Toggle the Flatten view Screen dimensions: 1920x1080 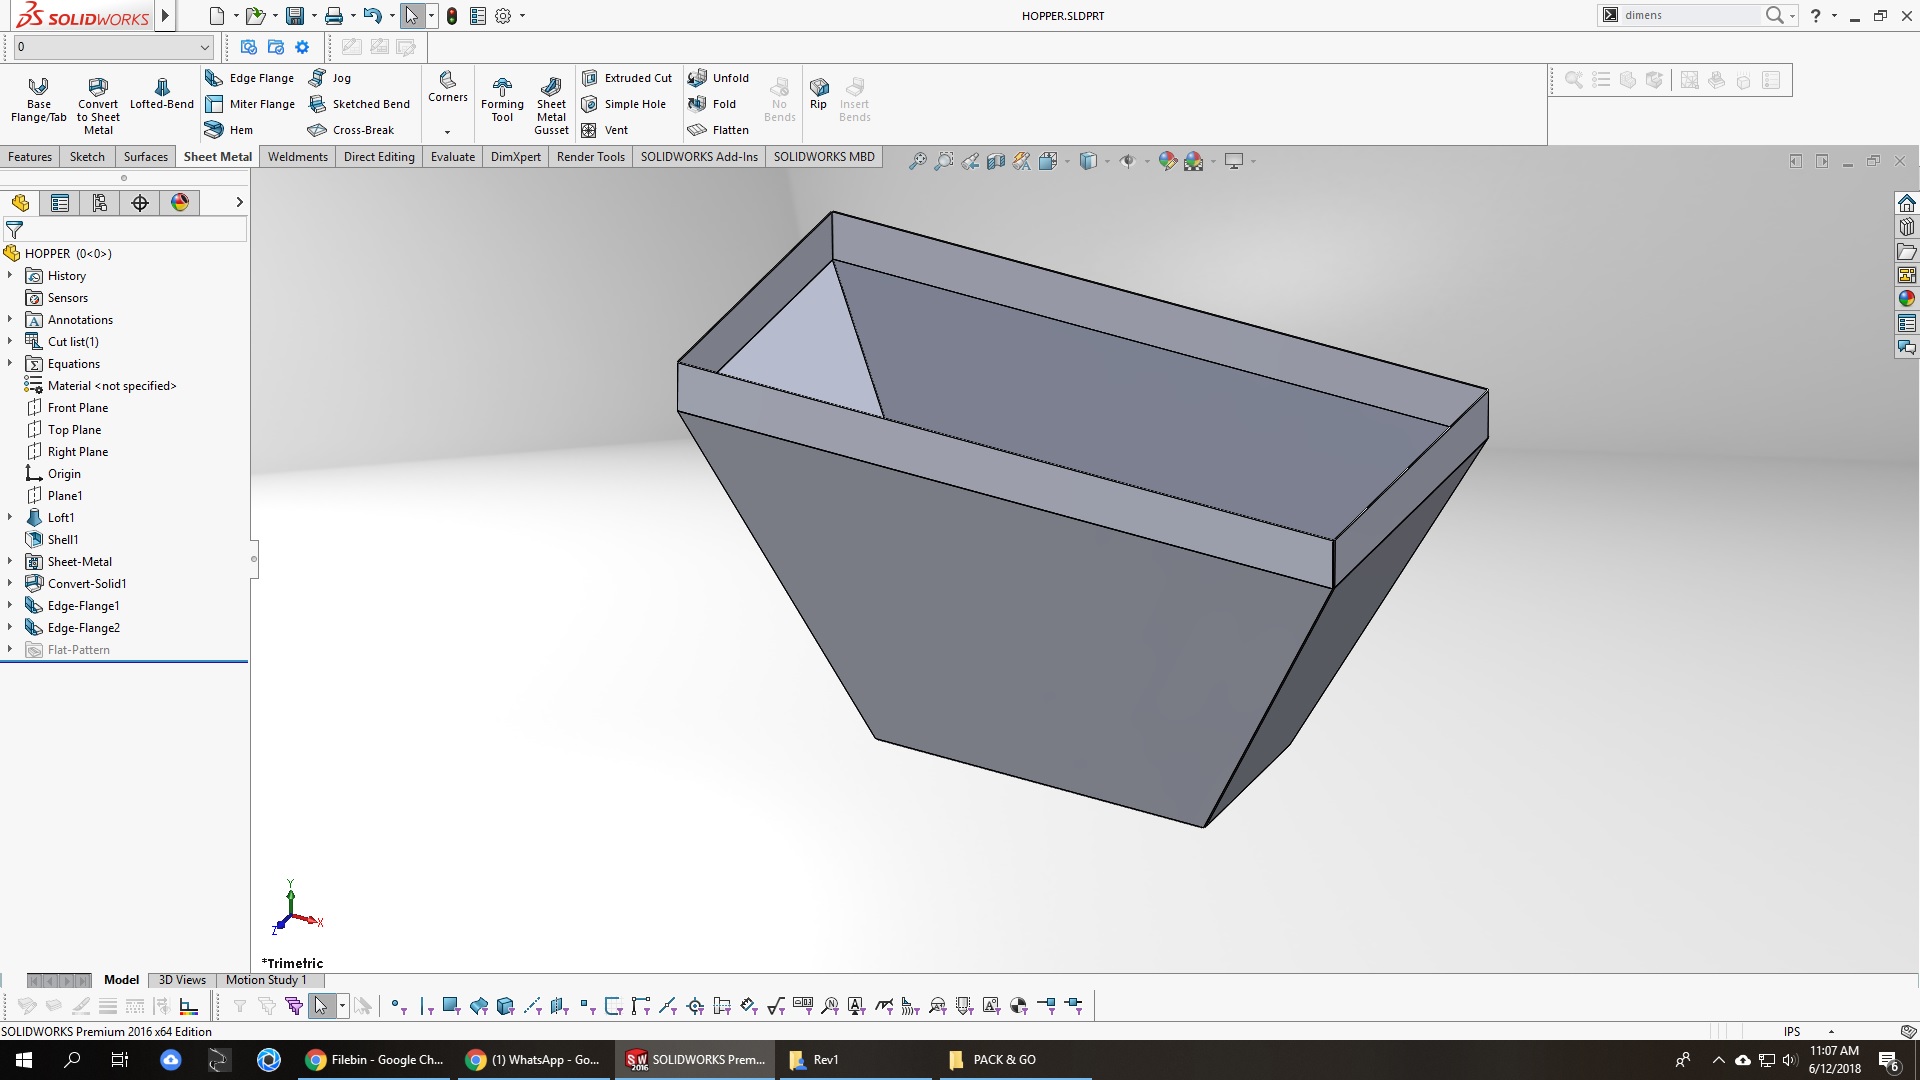point(719,130)
